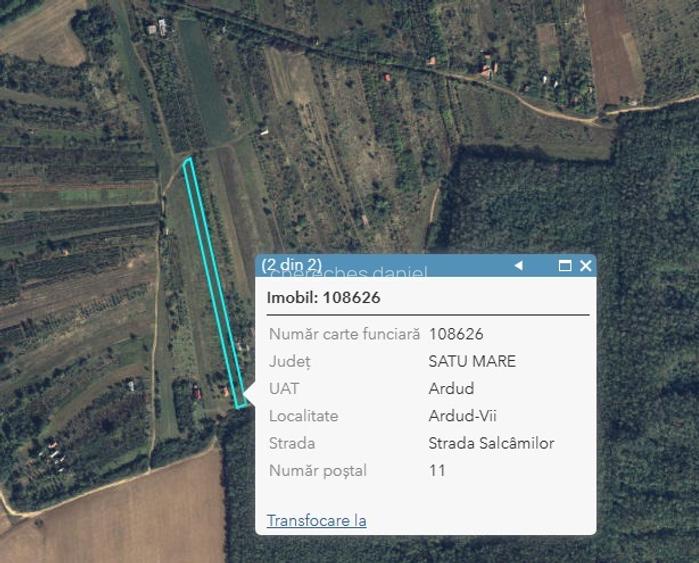Click 'Strada Salcâmilor' street value
Viewport: 699px width, 563px height.
point(491,443)
